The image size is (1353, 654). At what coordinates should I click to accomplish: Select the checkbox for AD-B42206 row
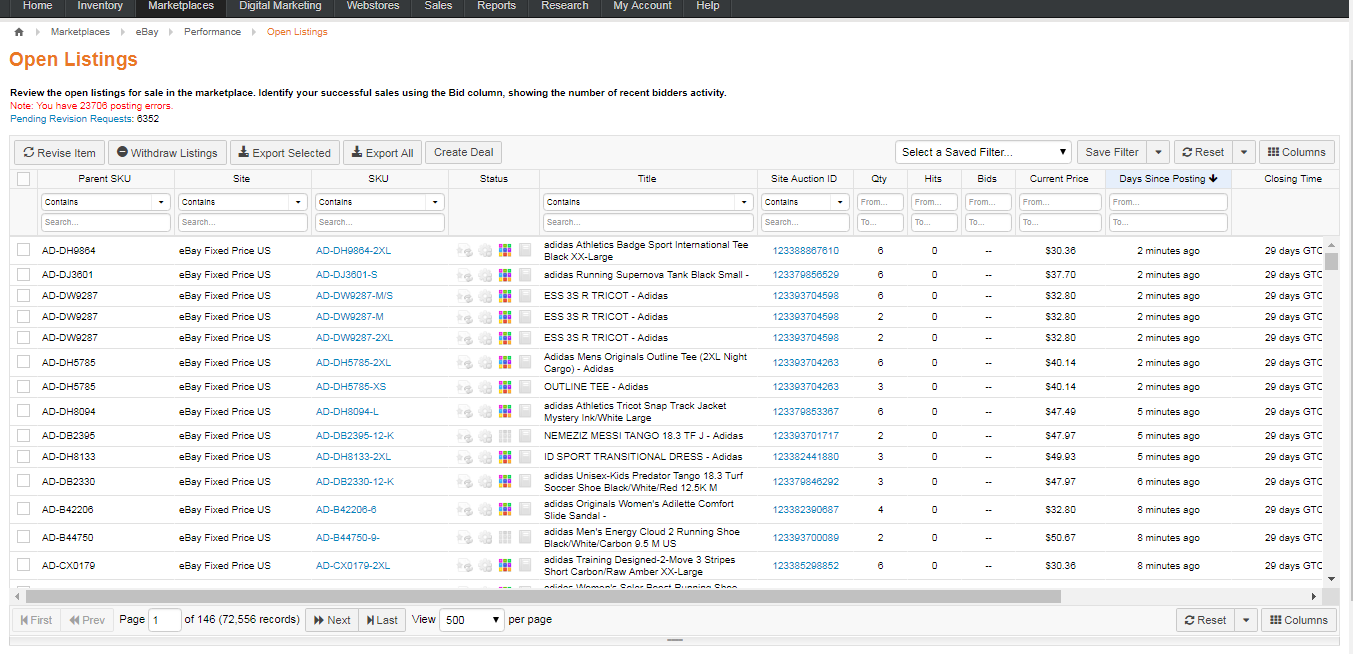point(24,510)
